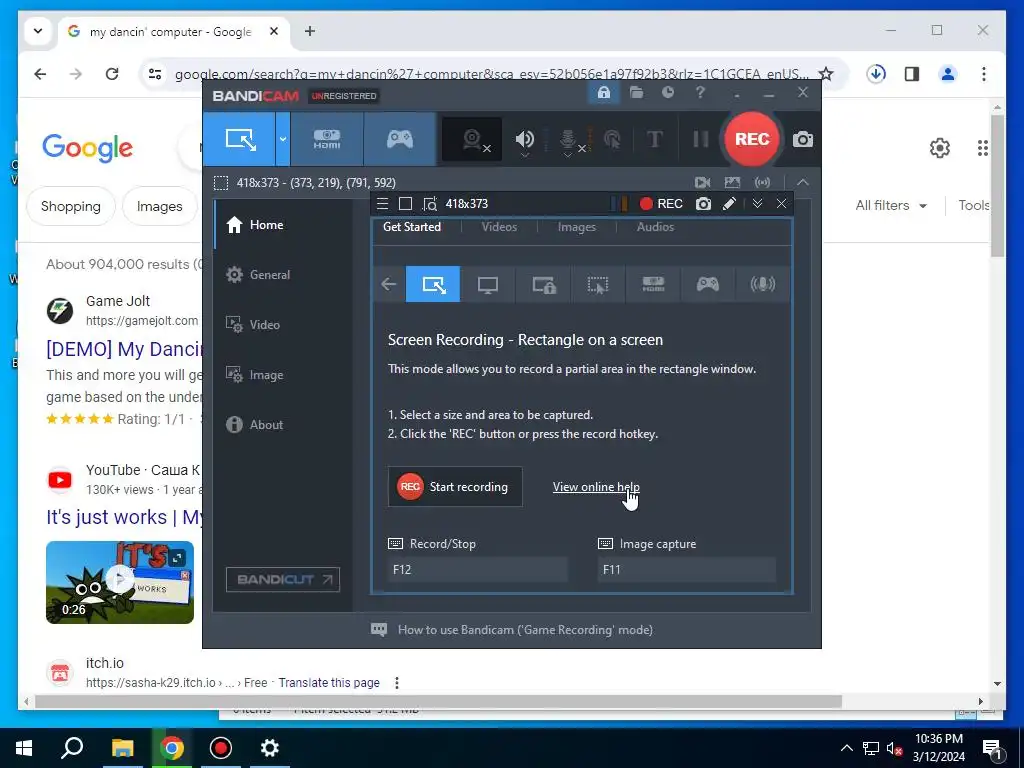Select Audio only recording mode

click(x=762, y=284)
